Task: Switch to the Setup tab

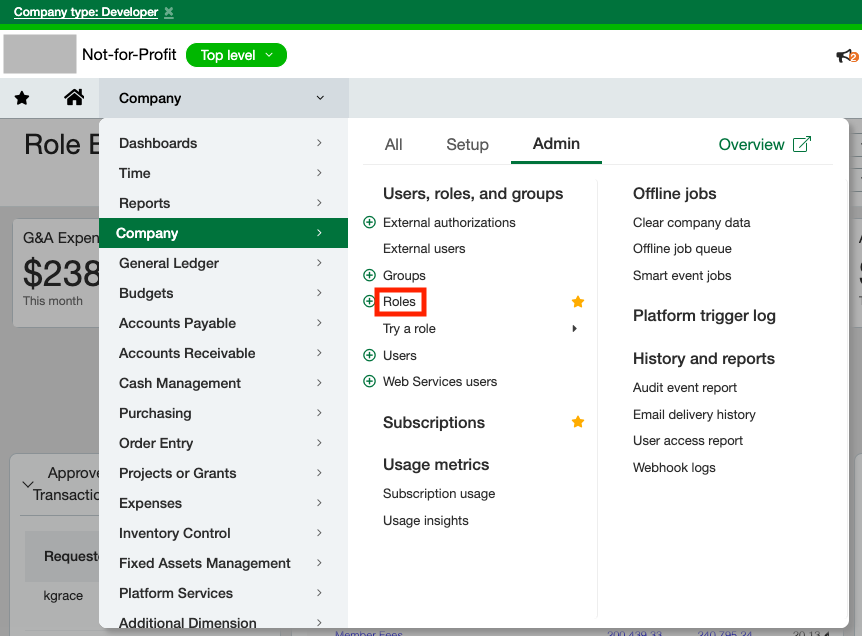Action: (467, 145)
